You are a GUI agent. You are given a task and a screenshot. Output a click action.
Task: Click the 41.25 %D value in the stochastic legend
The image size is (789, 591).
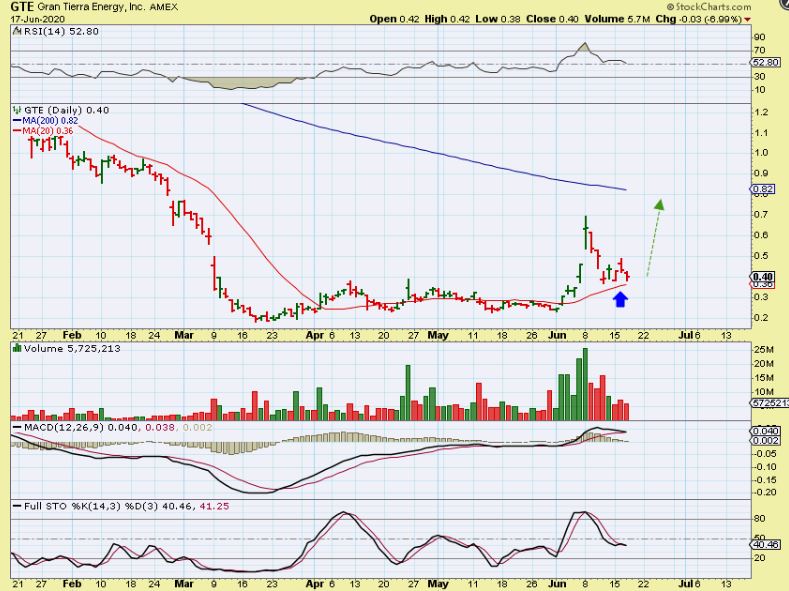(214, 506)
